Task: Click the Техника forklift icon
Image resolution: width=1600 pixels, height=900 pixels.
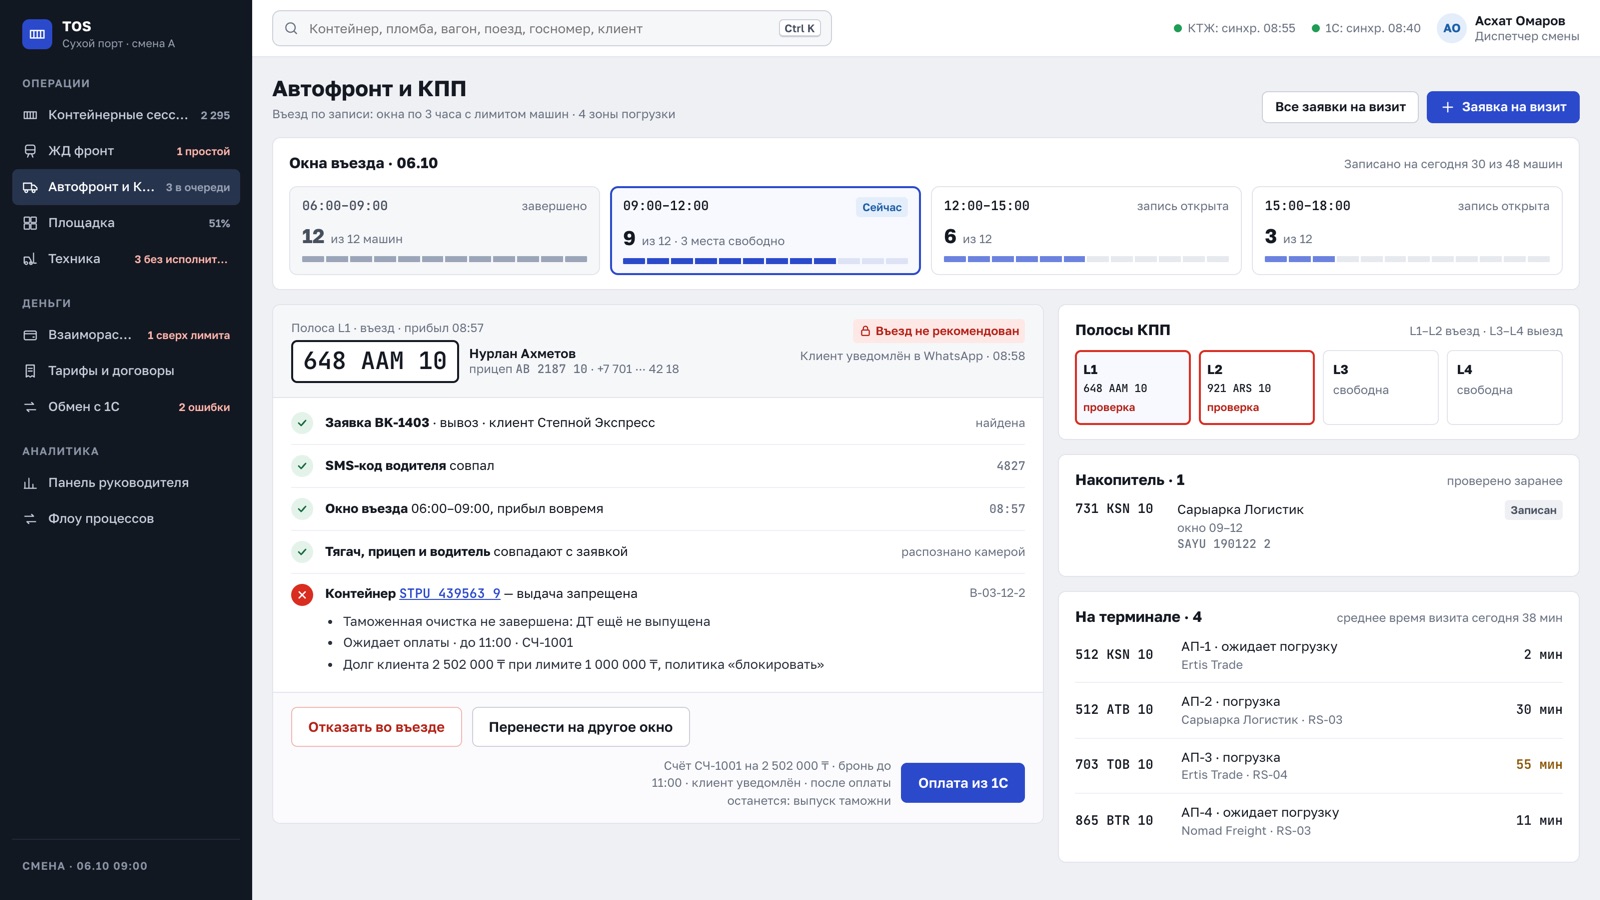Action: click(x=30, y=259)
